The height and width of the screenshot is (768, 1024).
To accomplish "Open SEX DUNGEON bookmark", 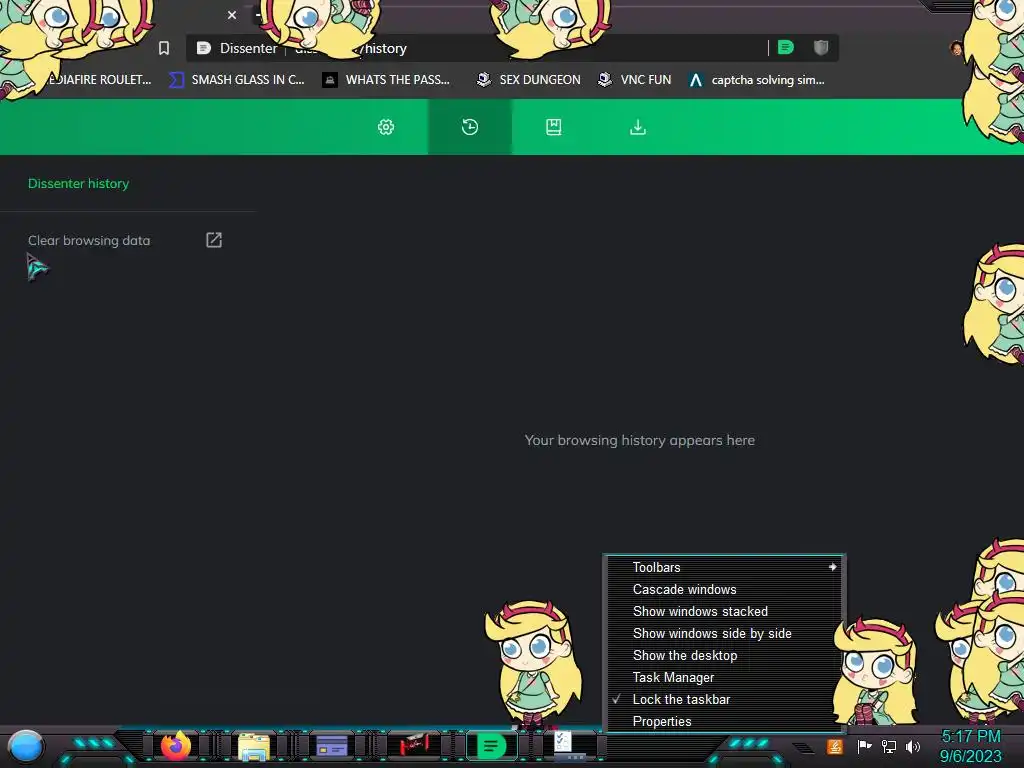I will pyautogui.click(x=528, y=80).
